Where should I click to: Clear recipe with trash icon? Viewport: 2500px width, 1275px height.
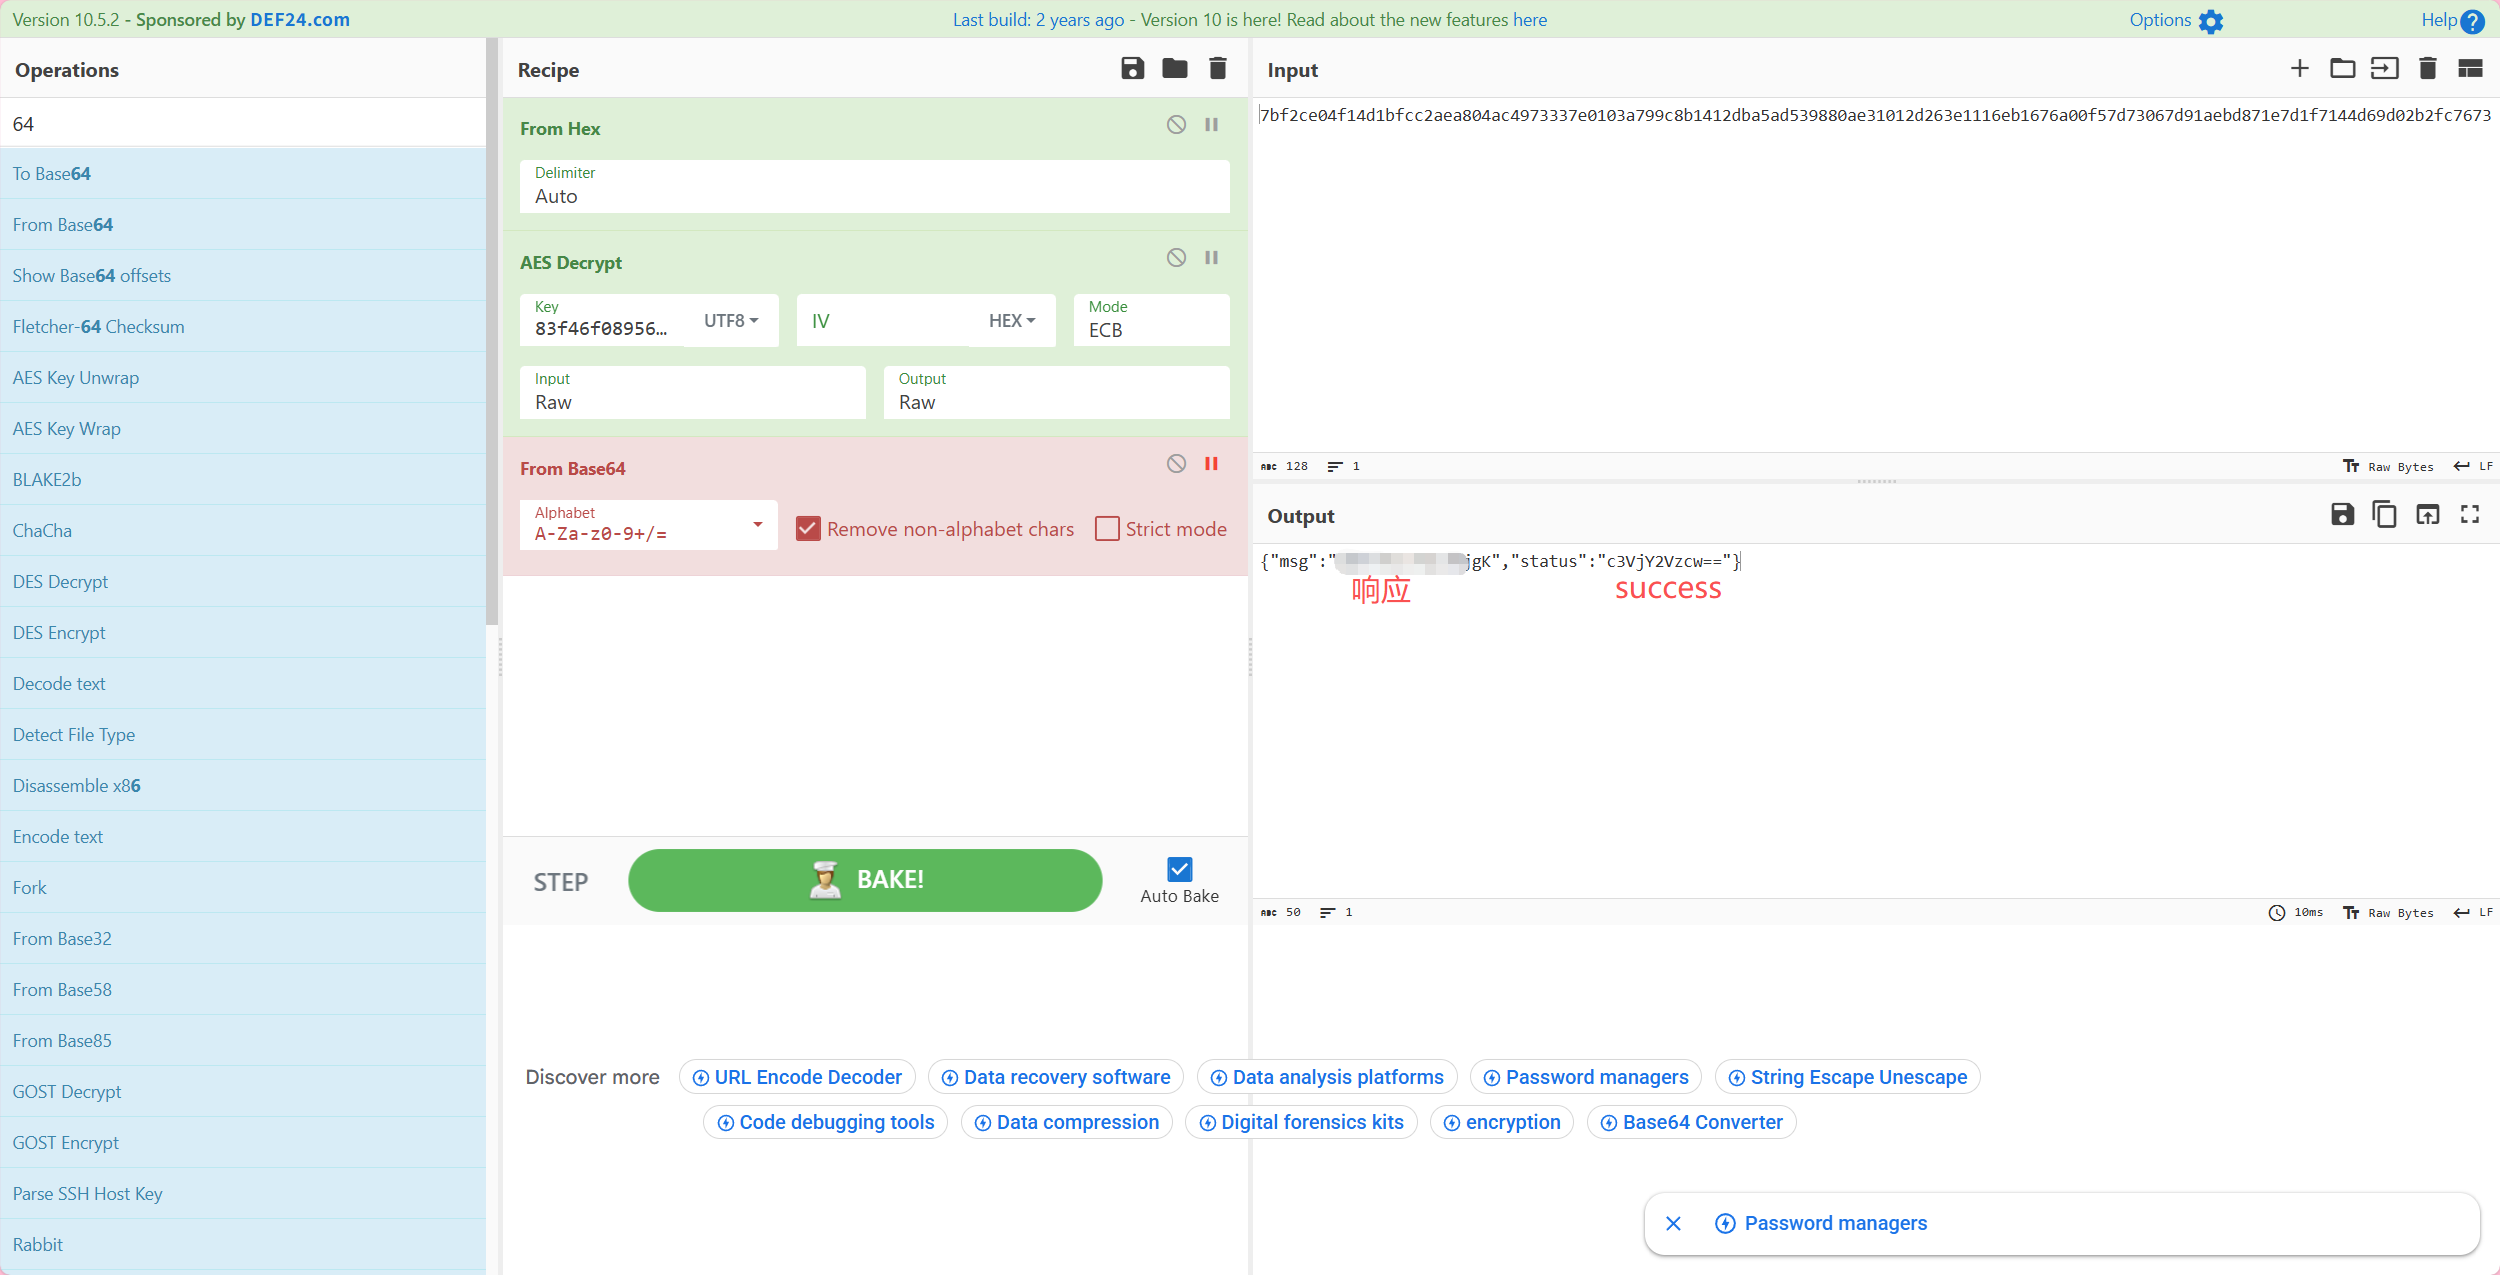(x=1217, y=68)
